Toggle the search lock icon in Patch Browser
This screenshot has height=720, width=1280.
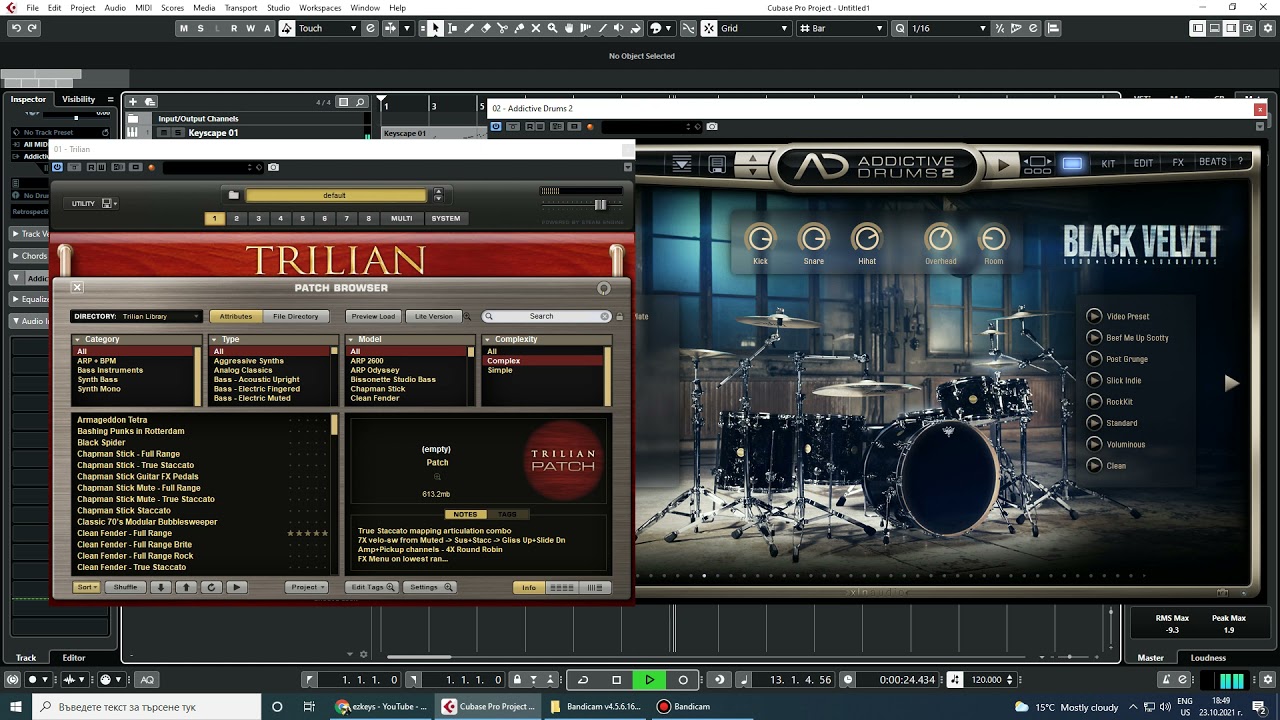tap(619, 316)
